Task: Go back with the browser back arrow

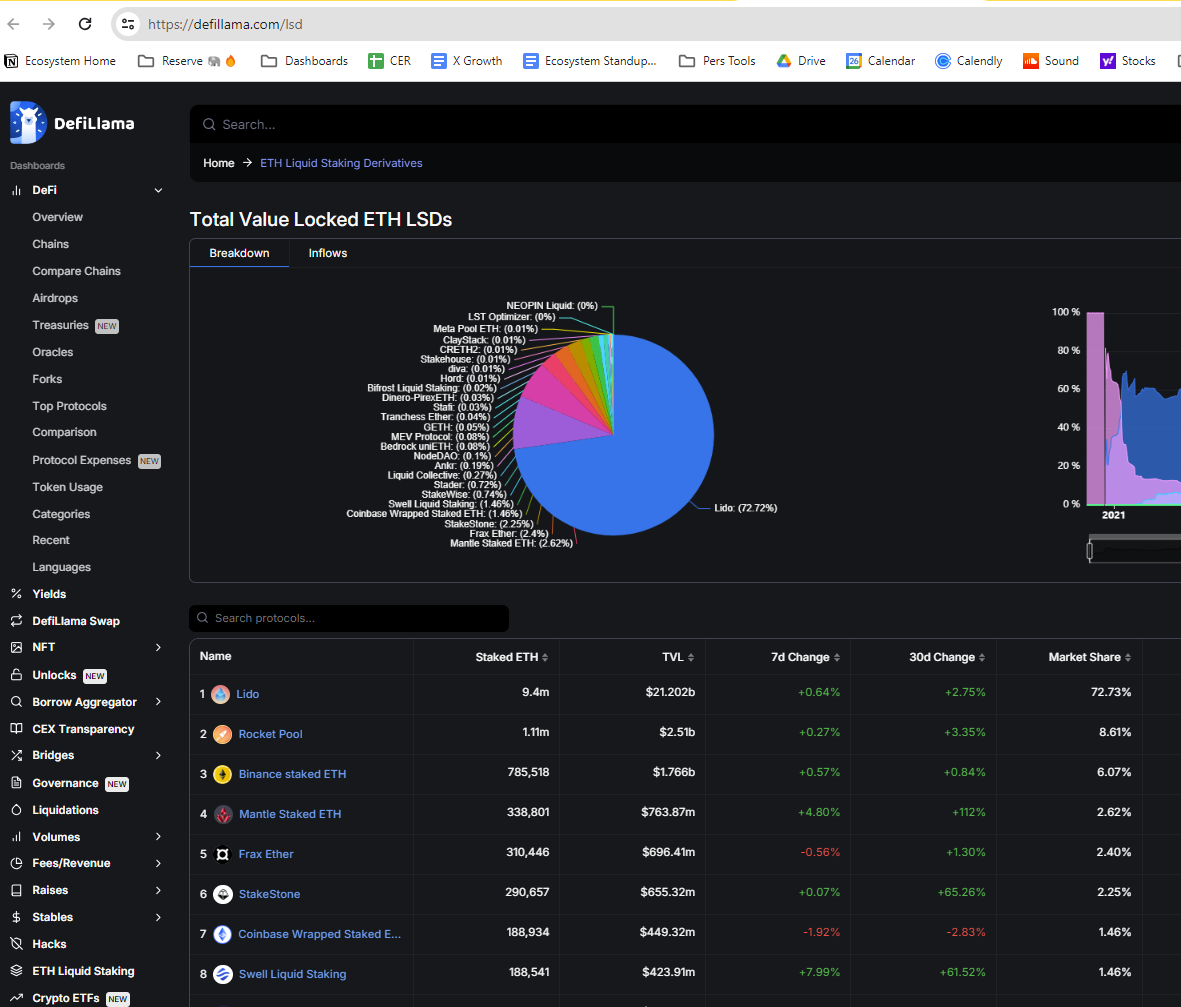Action: (14, 24)
